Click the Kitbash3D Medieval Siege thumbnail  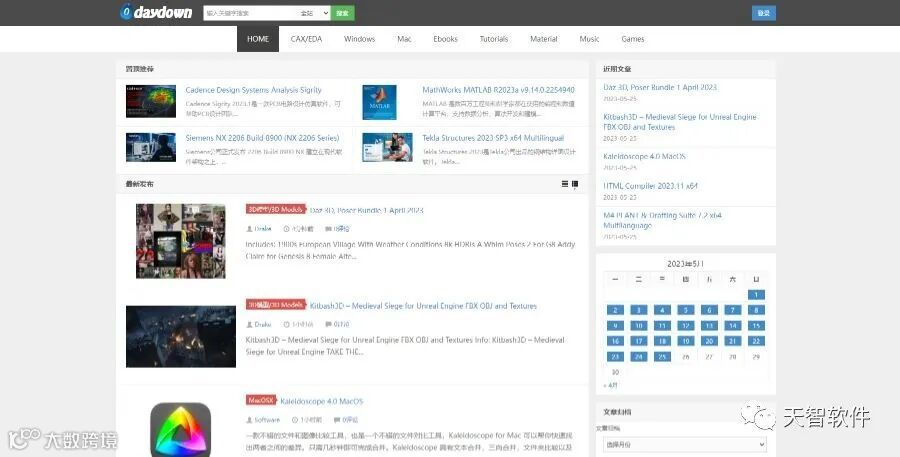[181, 336]
